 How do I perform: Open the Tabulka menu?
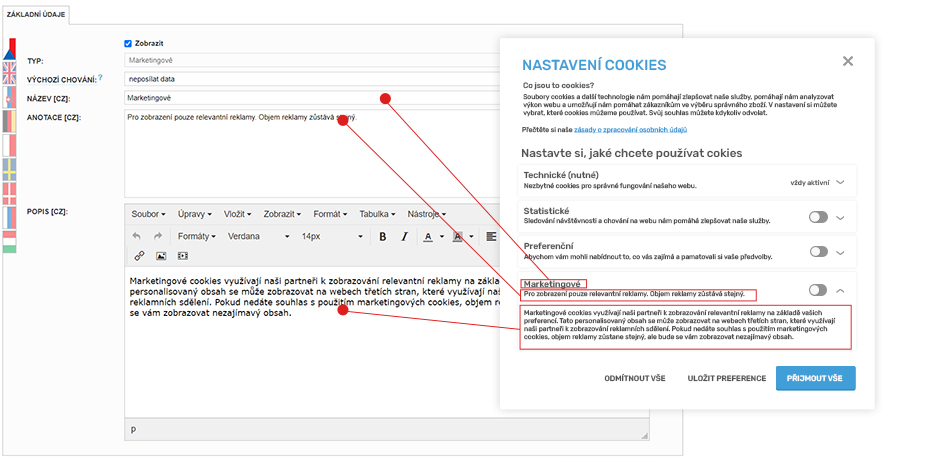(377, 214)
